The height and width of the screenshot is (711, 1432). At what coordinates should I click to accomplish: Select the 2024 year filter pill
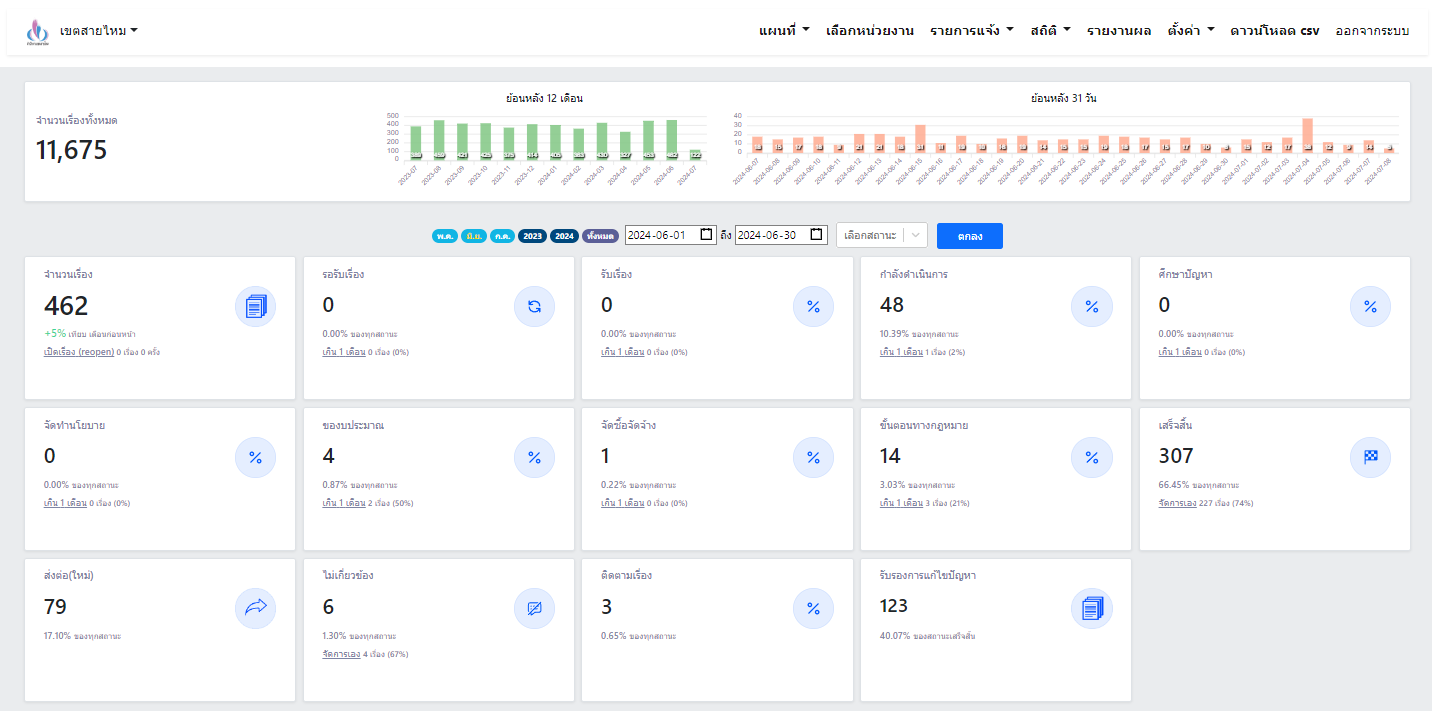tap(564, 236)
